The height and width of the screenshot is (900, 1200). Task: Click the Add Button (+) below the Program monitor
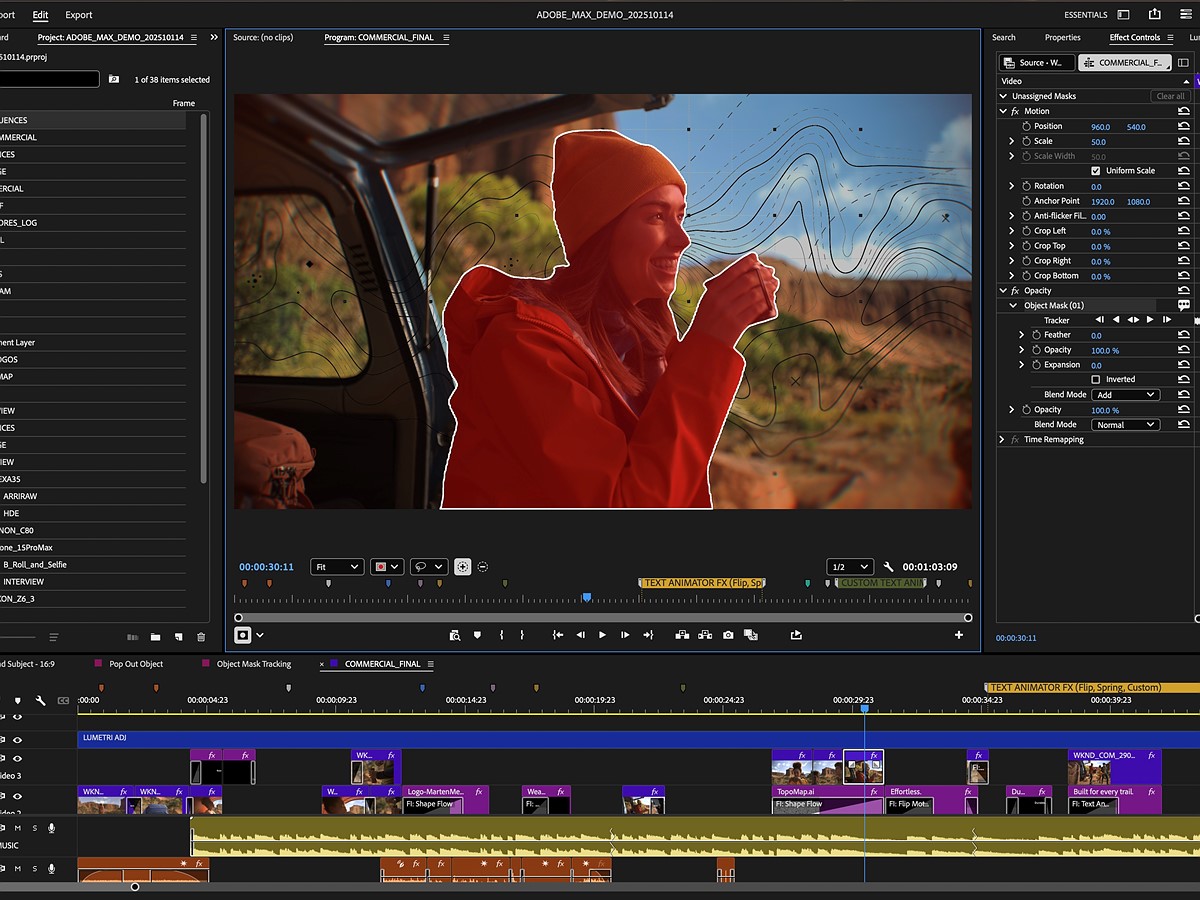pyautogui.click(x=957, y=634)
